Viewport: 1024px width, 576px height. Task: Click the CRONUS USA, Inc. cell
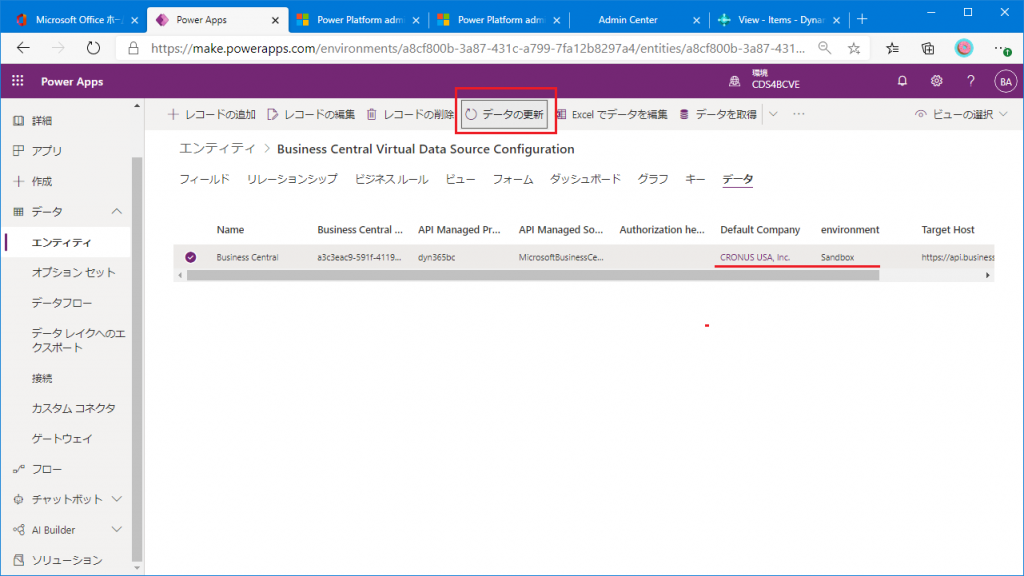[755, 257]
